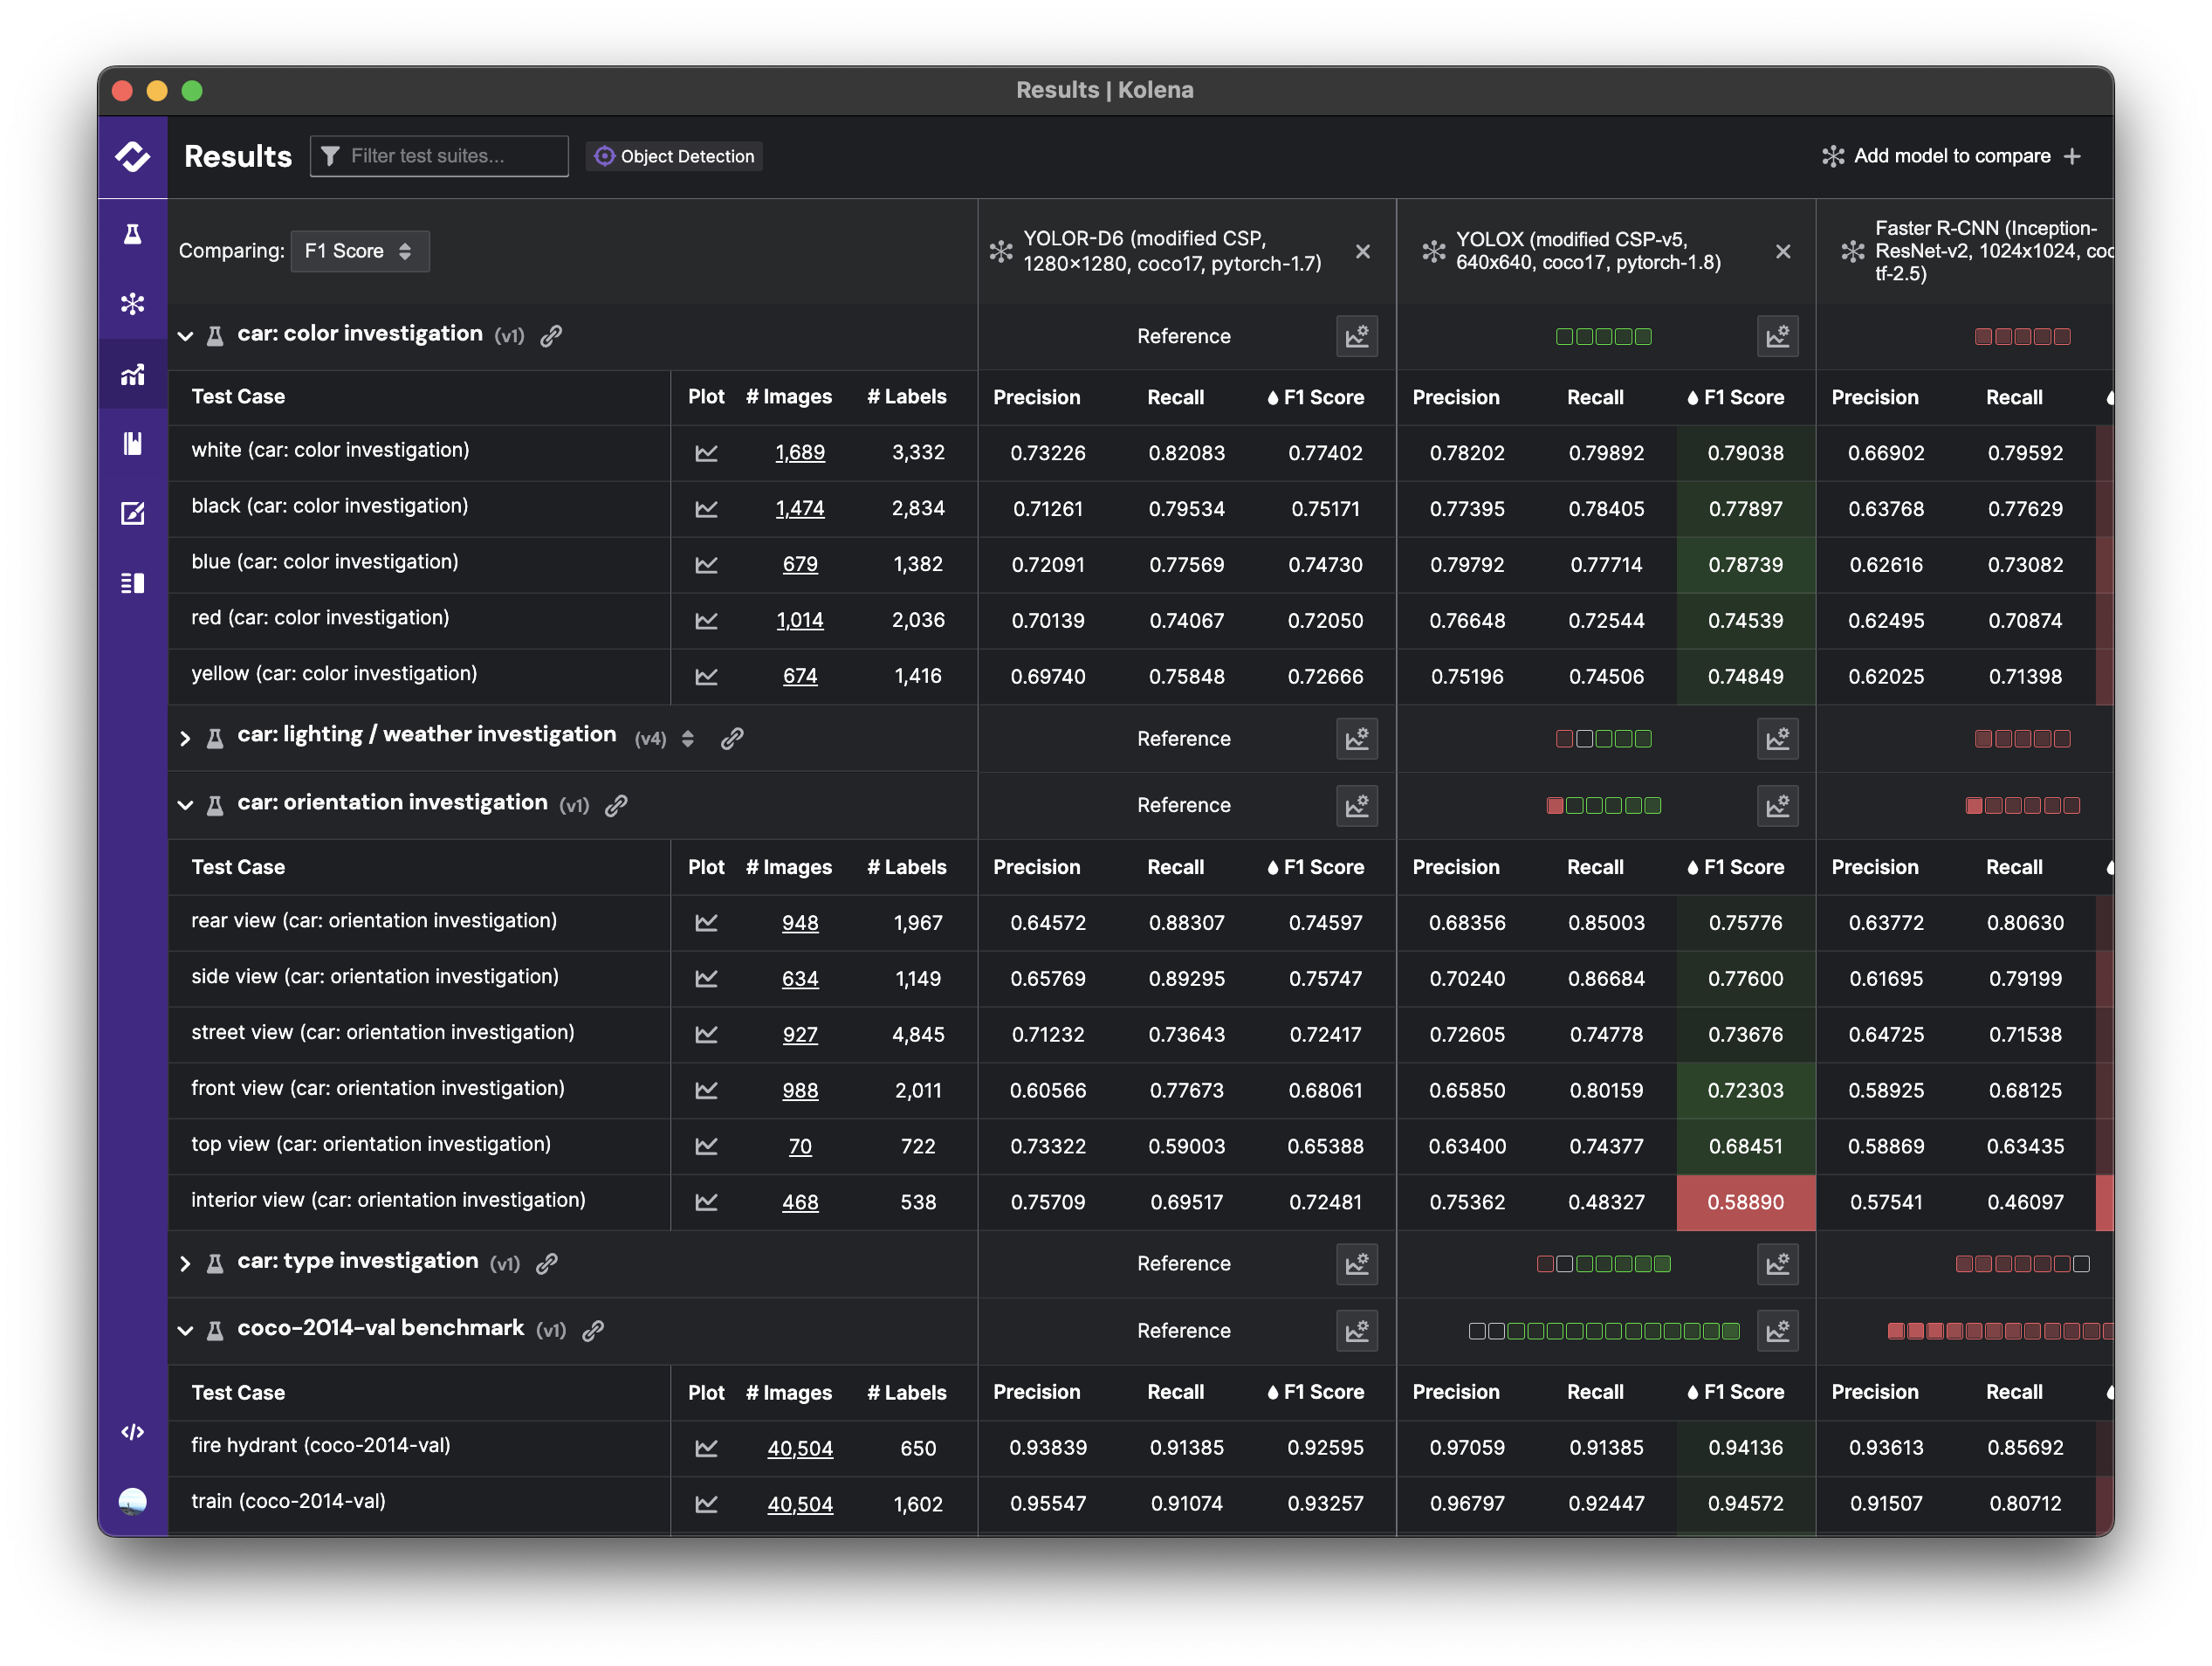
Task: Open 948 images link for rear view
Action: click(x=800, y=923)
